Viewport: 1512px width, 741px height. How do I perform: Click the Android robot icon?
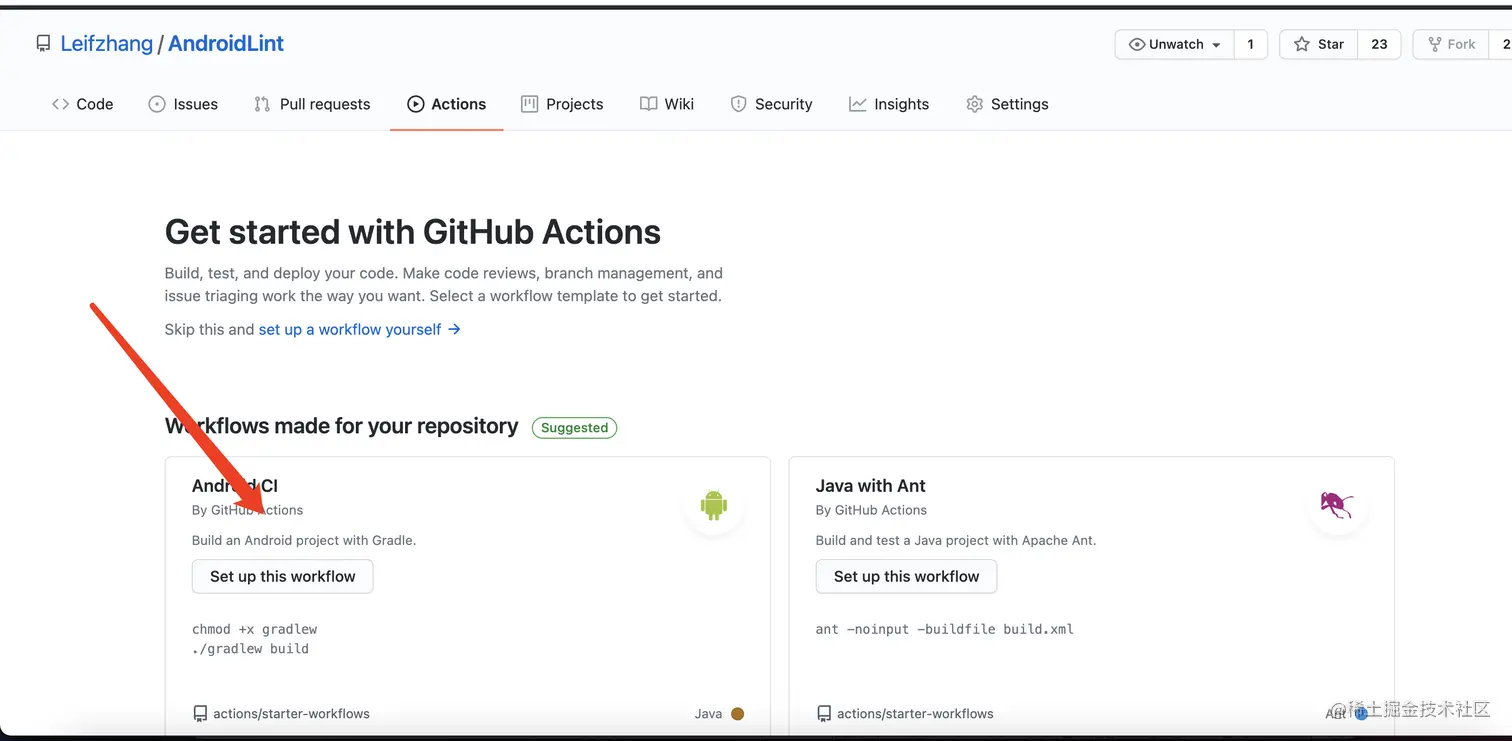(x=713, y=505)
